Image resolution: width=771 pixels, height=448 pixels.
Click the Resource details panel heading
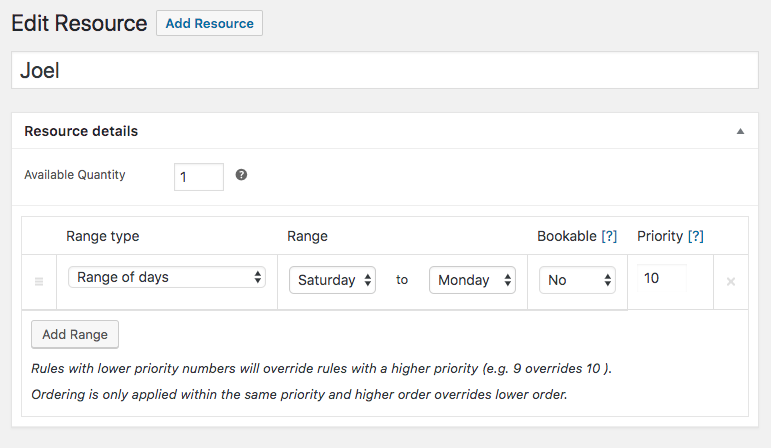coord(81,131)
